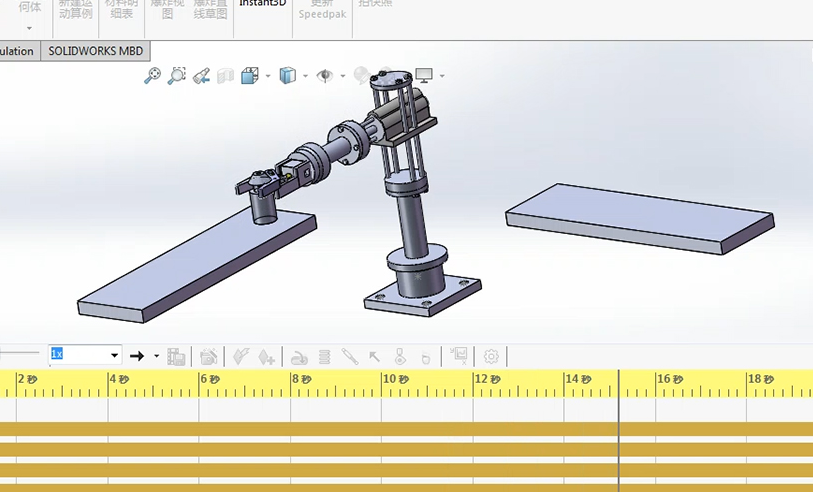
Task: Click the 14 秒 mark on timeline ruler
Action: pos(579,379)
